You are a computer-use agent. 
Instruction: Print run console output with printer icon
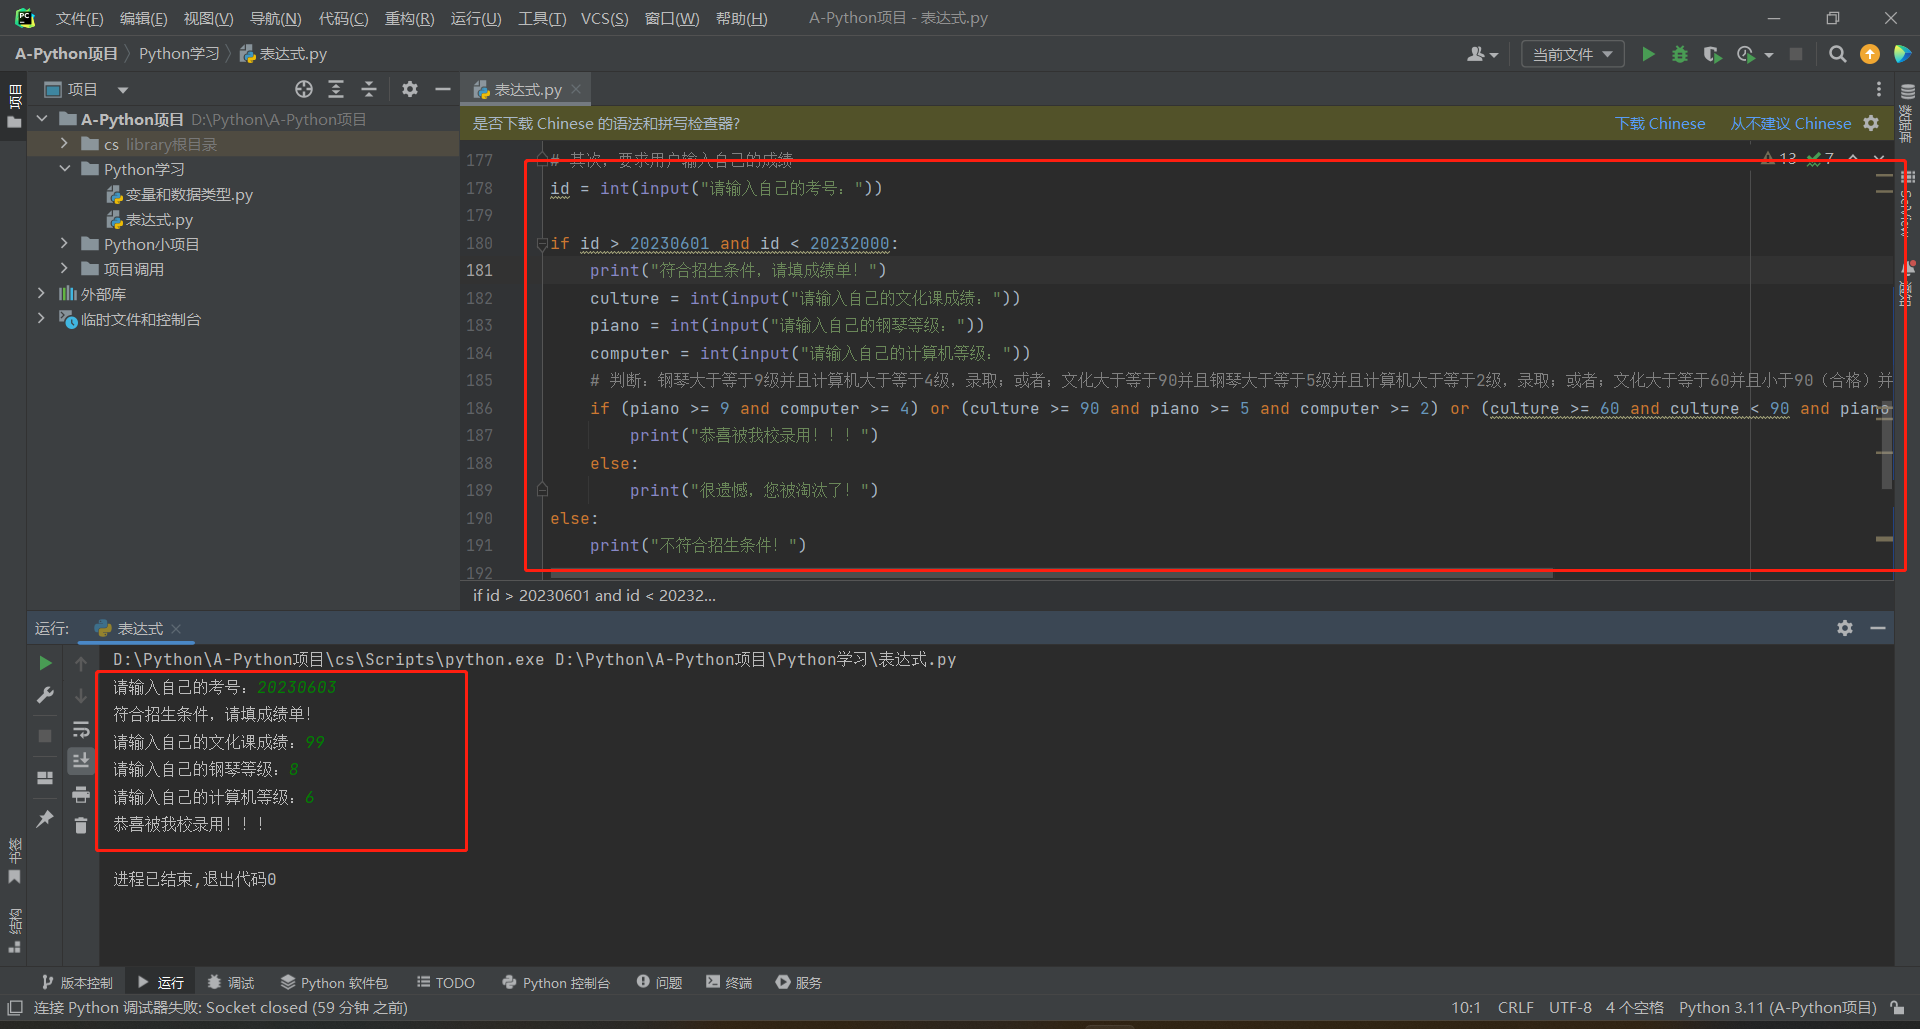click(81, 795)
